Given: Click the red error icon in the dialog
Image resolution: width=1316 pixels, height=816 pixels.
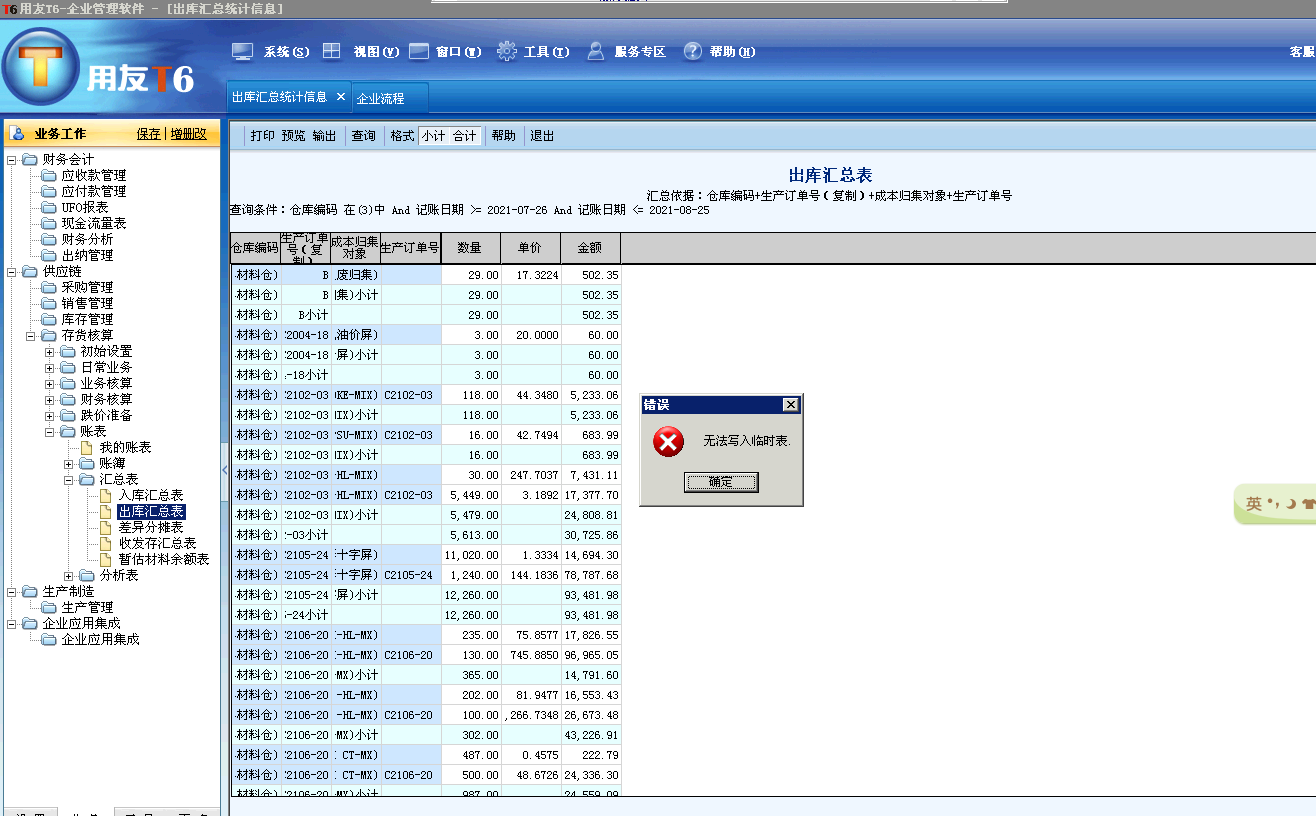Looking at the screenshot, I should pos(668,441).
